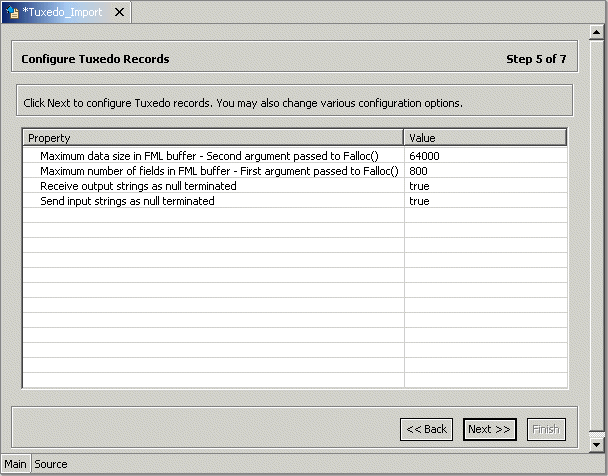Switch to the Main tab

16,464
